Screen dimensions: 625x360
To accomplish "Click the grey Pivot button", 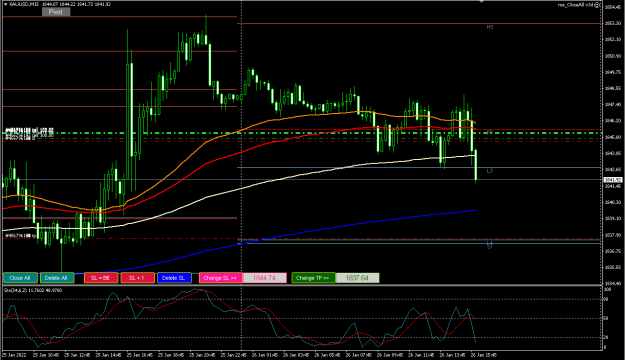I will click(x=56, y=12).
